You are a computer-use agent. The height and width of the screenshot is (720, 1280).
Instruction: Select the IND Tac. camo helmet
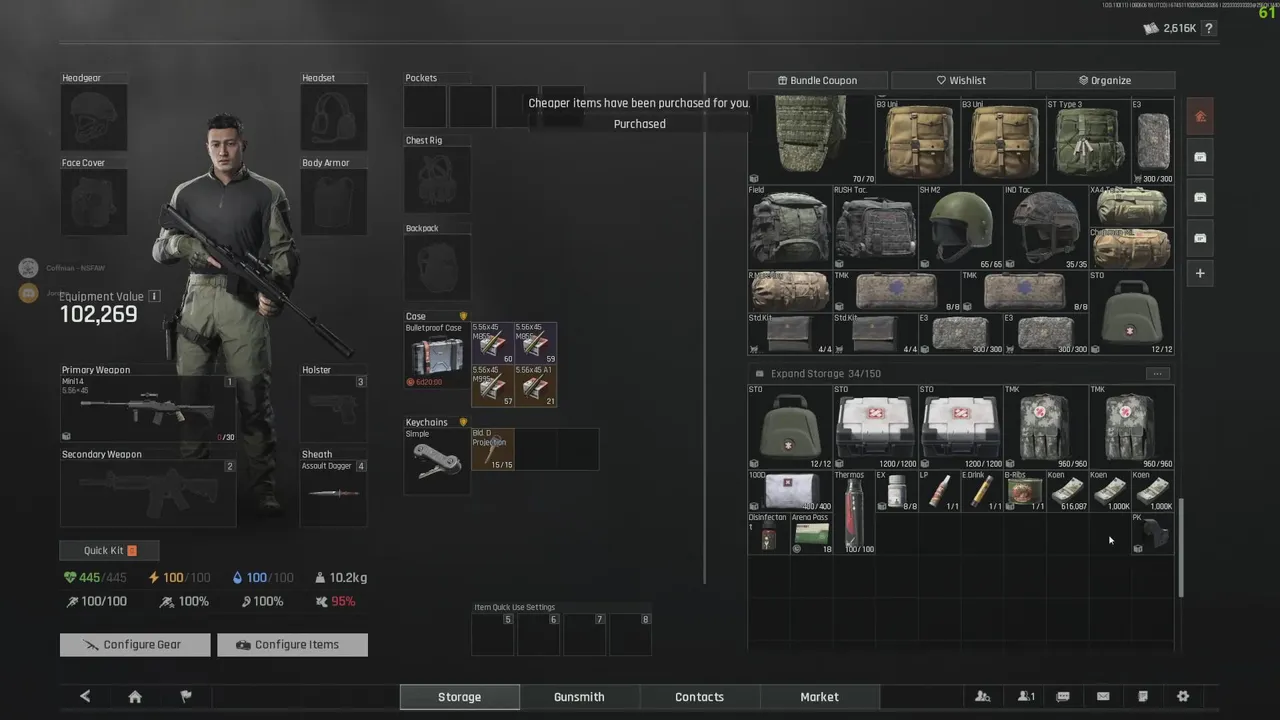pyautogui.click(x=1046, y=227)
